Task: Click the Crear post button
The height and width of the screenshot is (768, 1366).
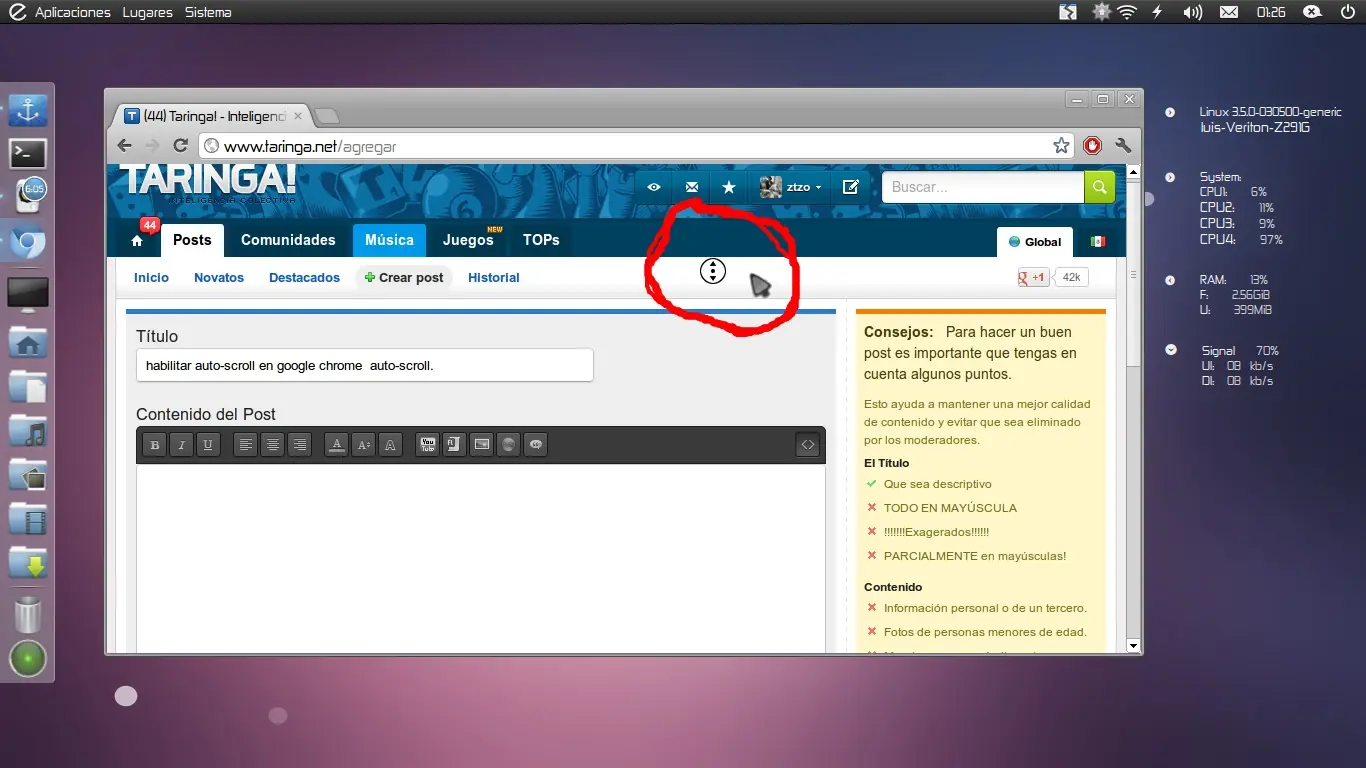Action: pos(404,278)
